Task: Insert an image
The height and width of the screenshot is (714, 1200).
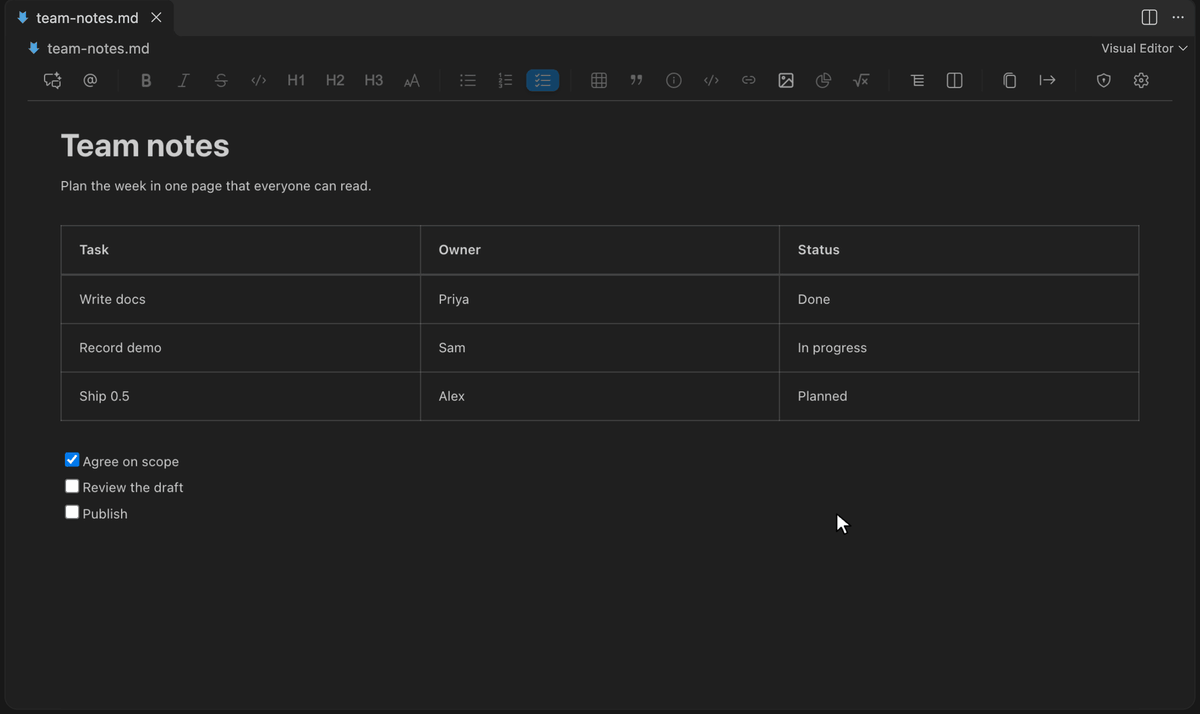Action: coord(786,80)
